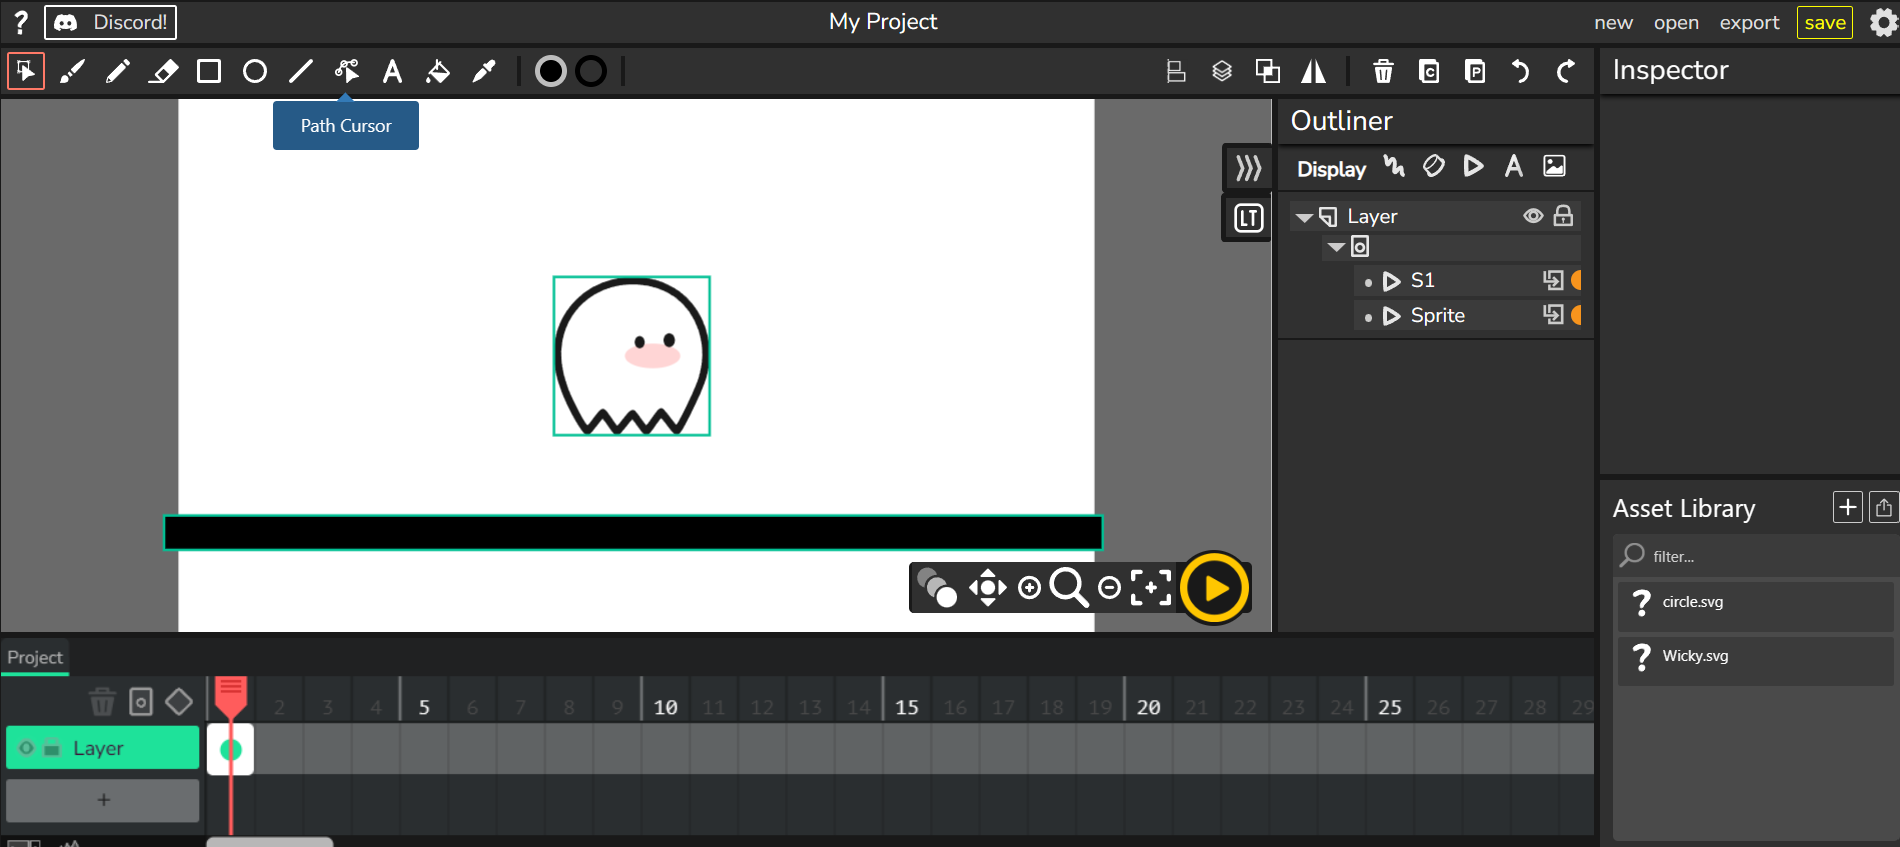Viewport: 1900px width, 847px height.
Task: Click the Undo arrow icon
Action: [x=1520, y=71]
